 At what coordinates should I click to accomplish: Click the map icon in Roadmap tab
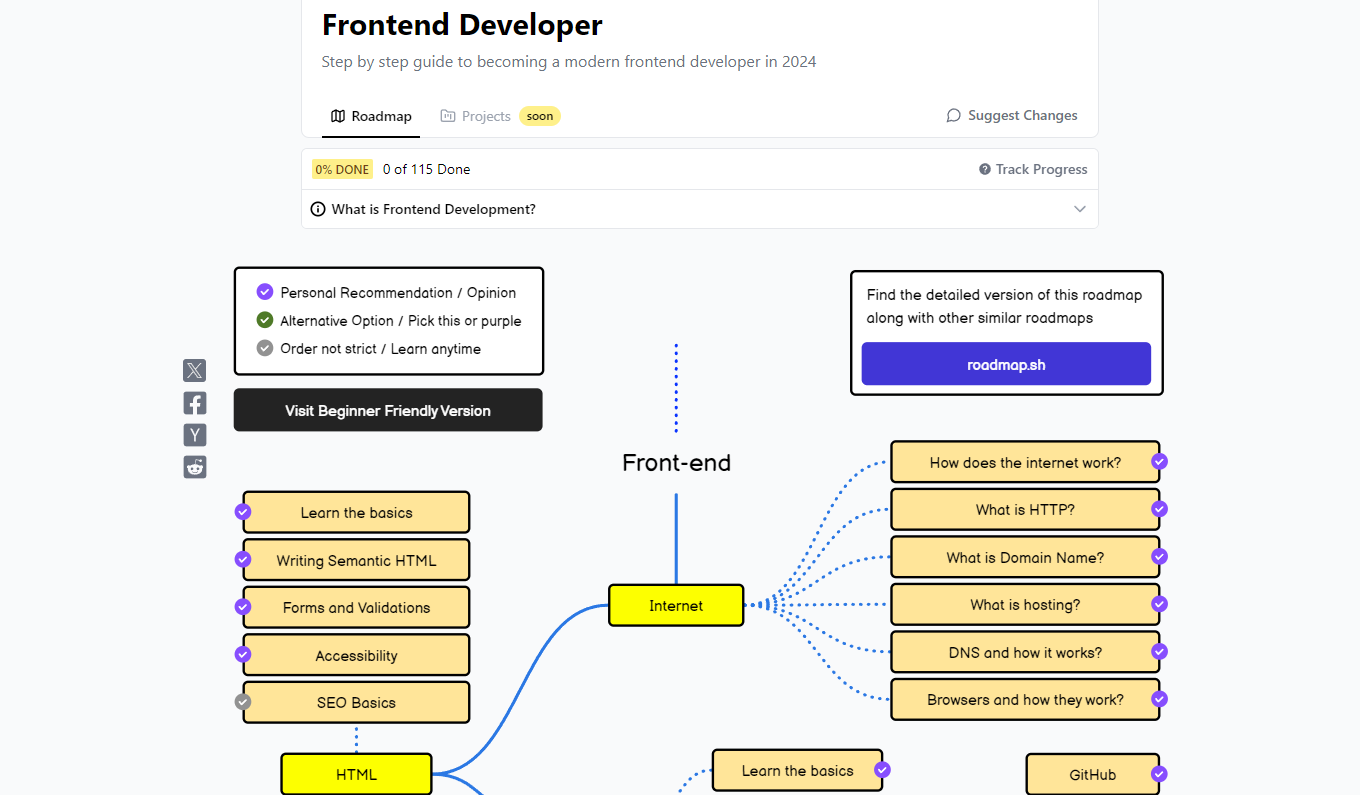coord(338,116)
